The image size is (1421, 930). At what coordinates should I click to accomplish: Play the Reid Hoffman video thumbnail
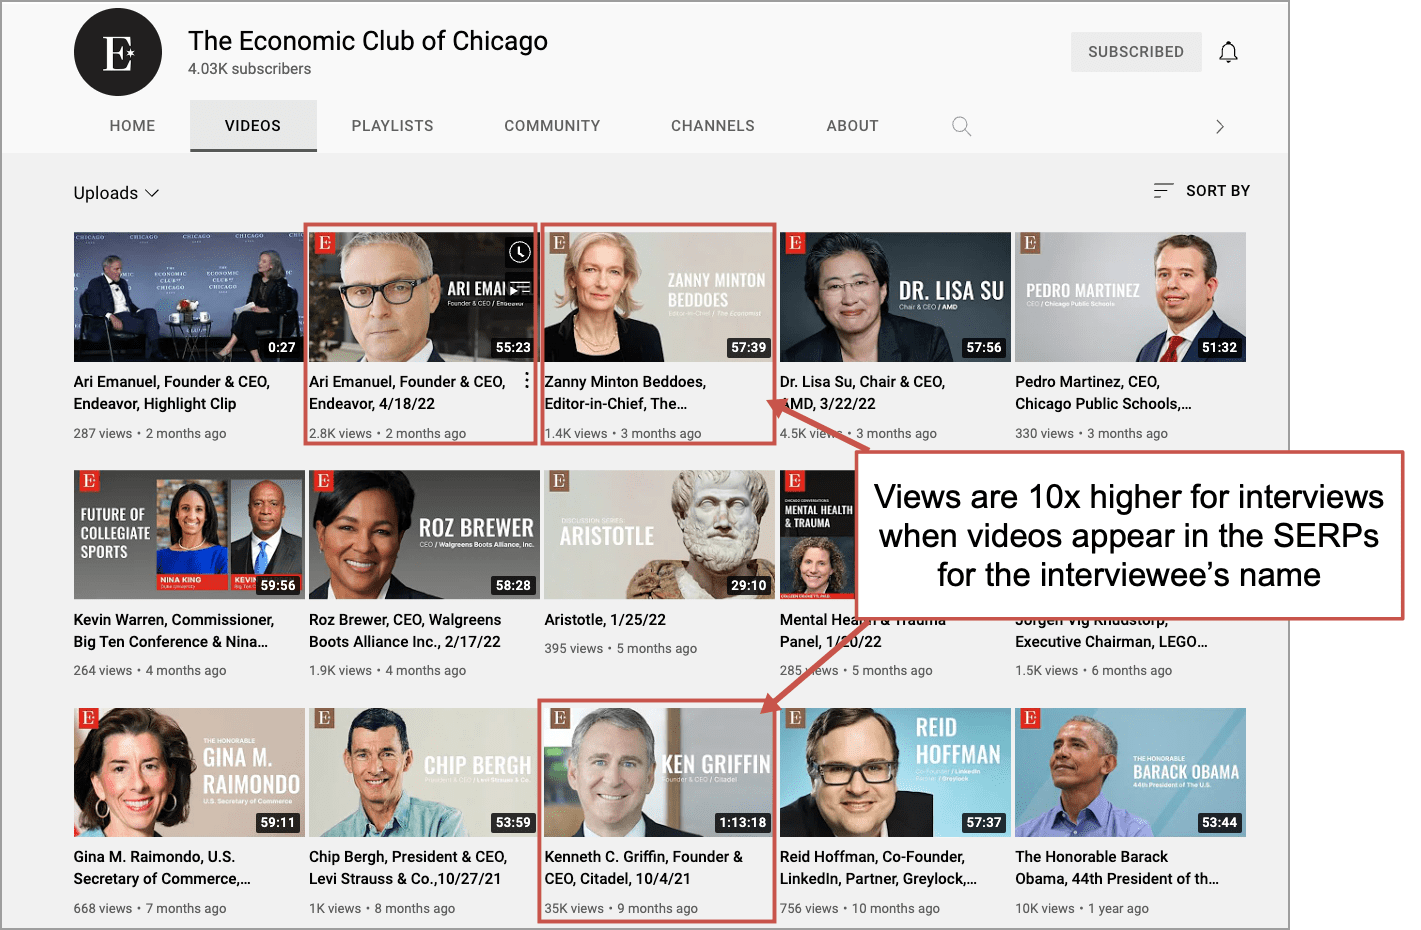(895, 772)
